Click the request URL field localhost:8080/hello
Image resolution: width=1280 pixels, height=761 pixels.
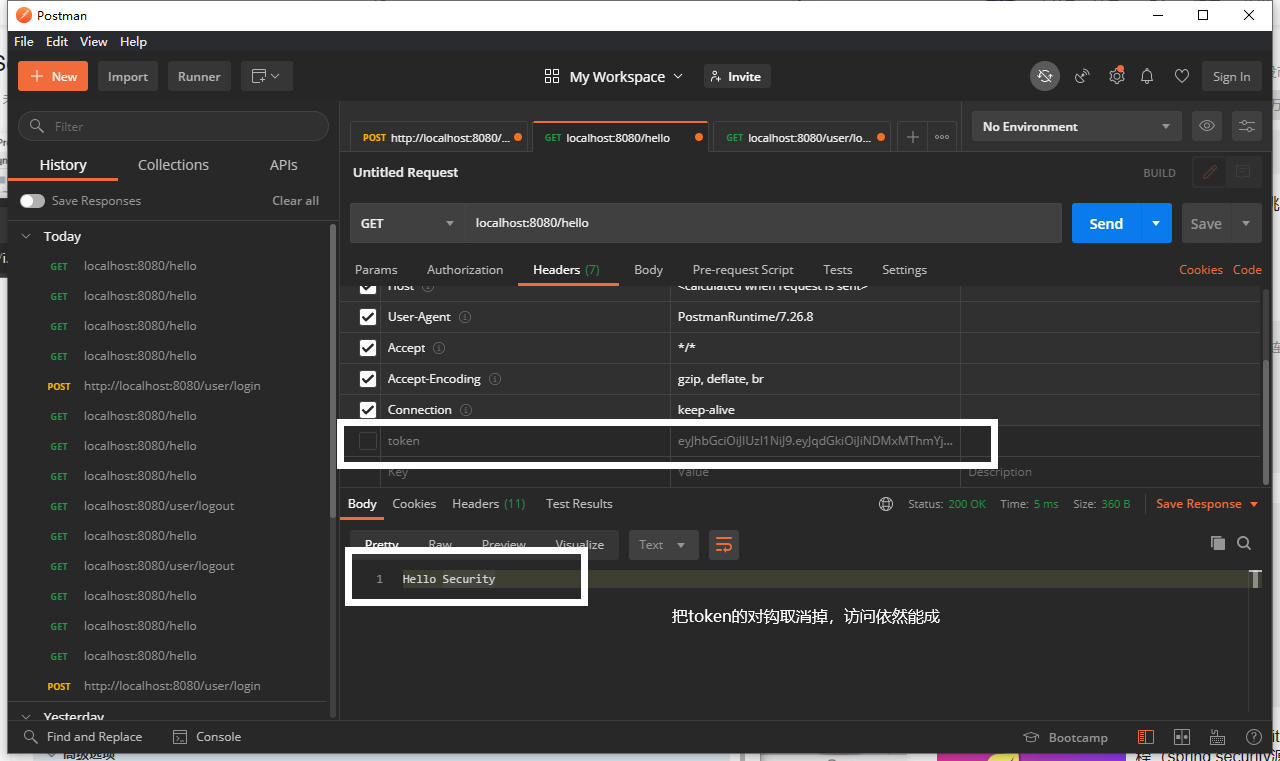(764, 223)
